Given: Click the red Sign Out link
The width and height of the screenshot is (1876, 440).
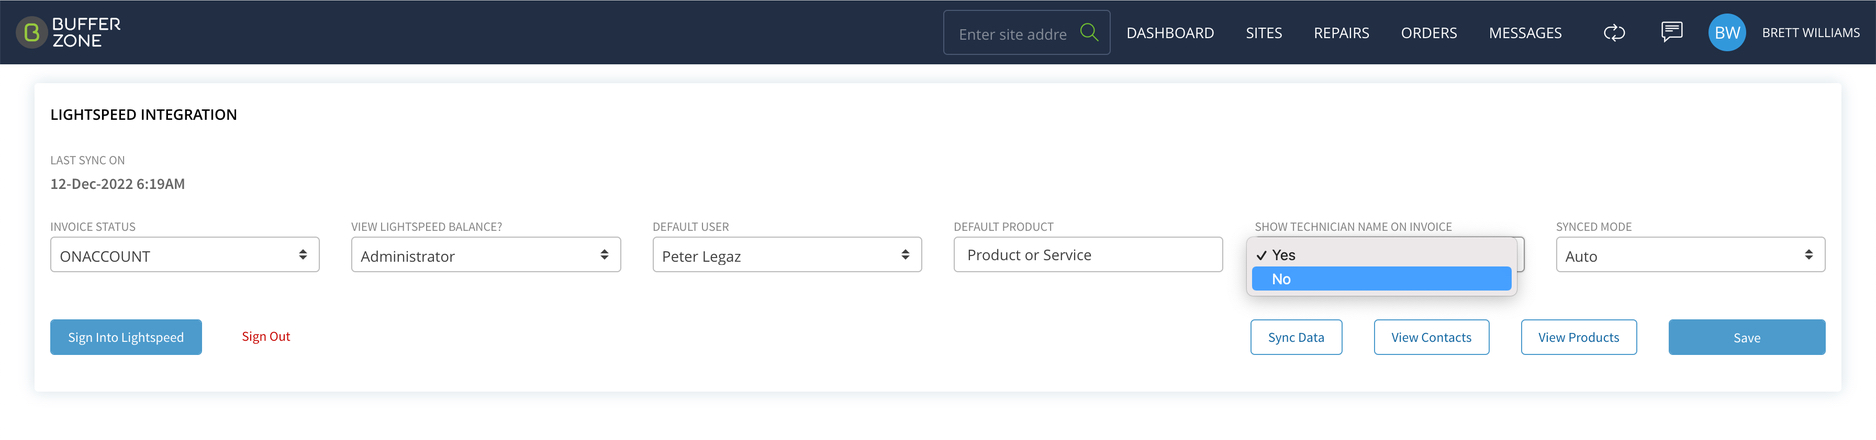Looking at the screenshot, I should pyautogui.click(x=266, y=337).
